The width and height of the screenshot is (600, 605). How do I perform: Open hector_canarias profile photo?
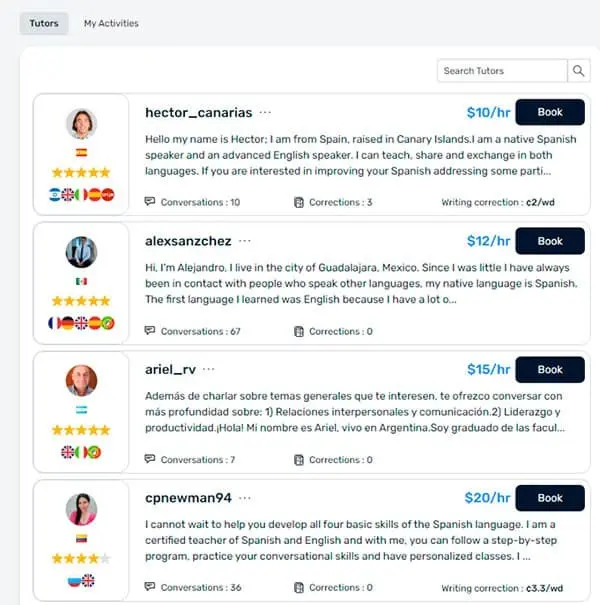[x=81, y=123]
